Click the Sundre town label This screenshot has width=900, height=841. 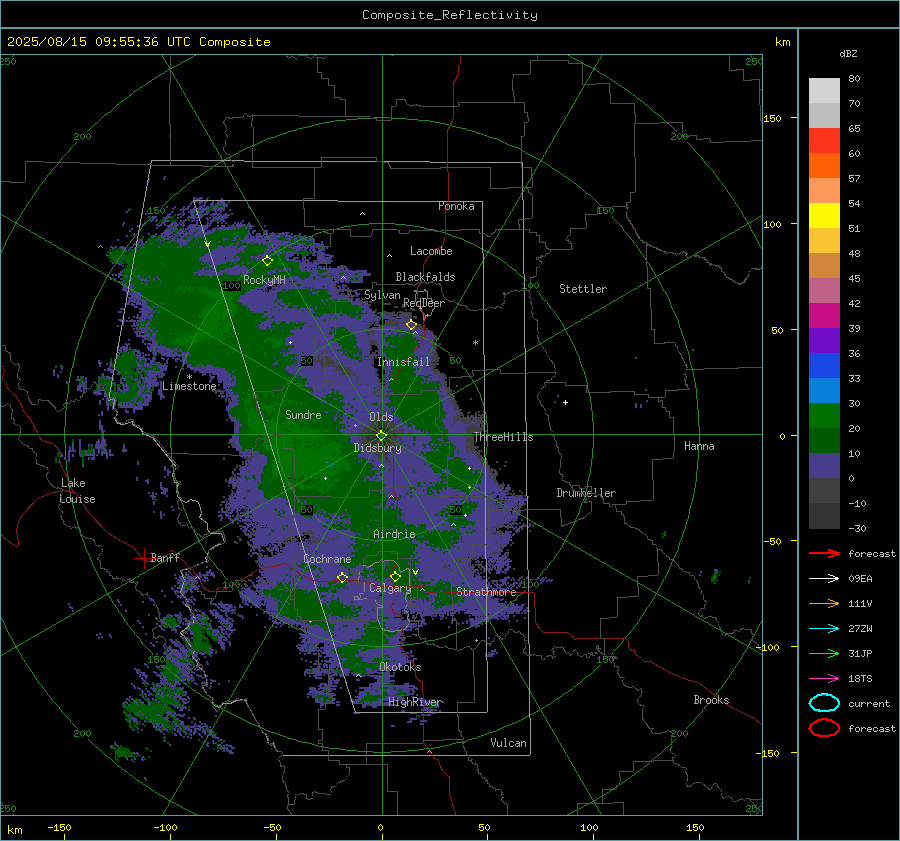(x=303, y=414)
